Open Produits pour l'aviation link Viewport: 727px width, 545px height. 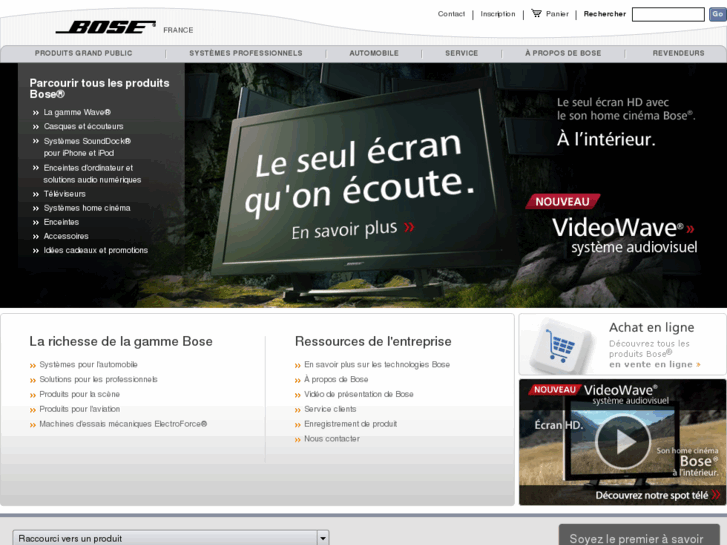point(79,409)
